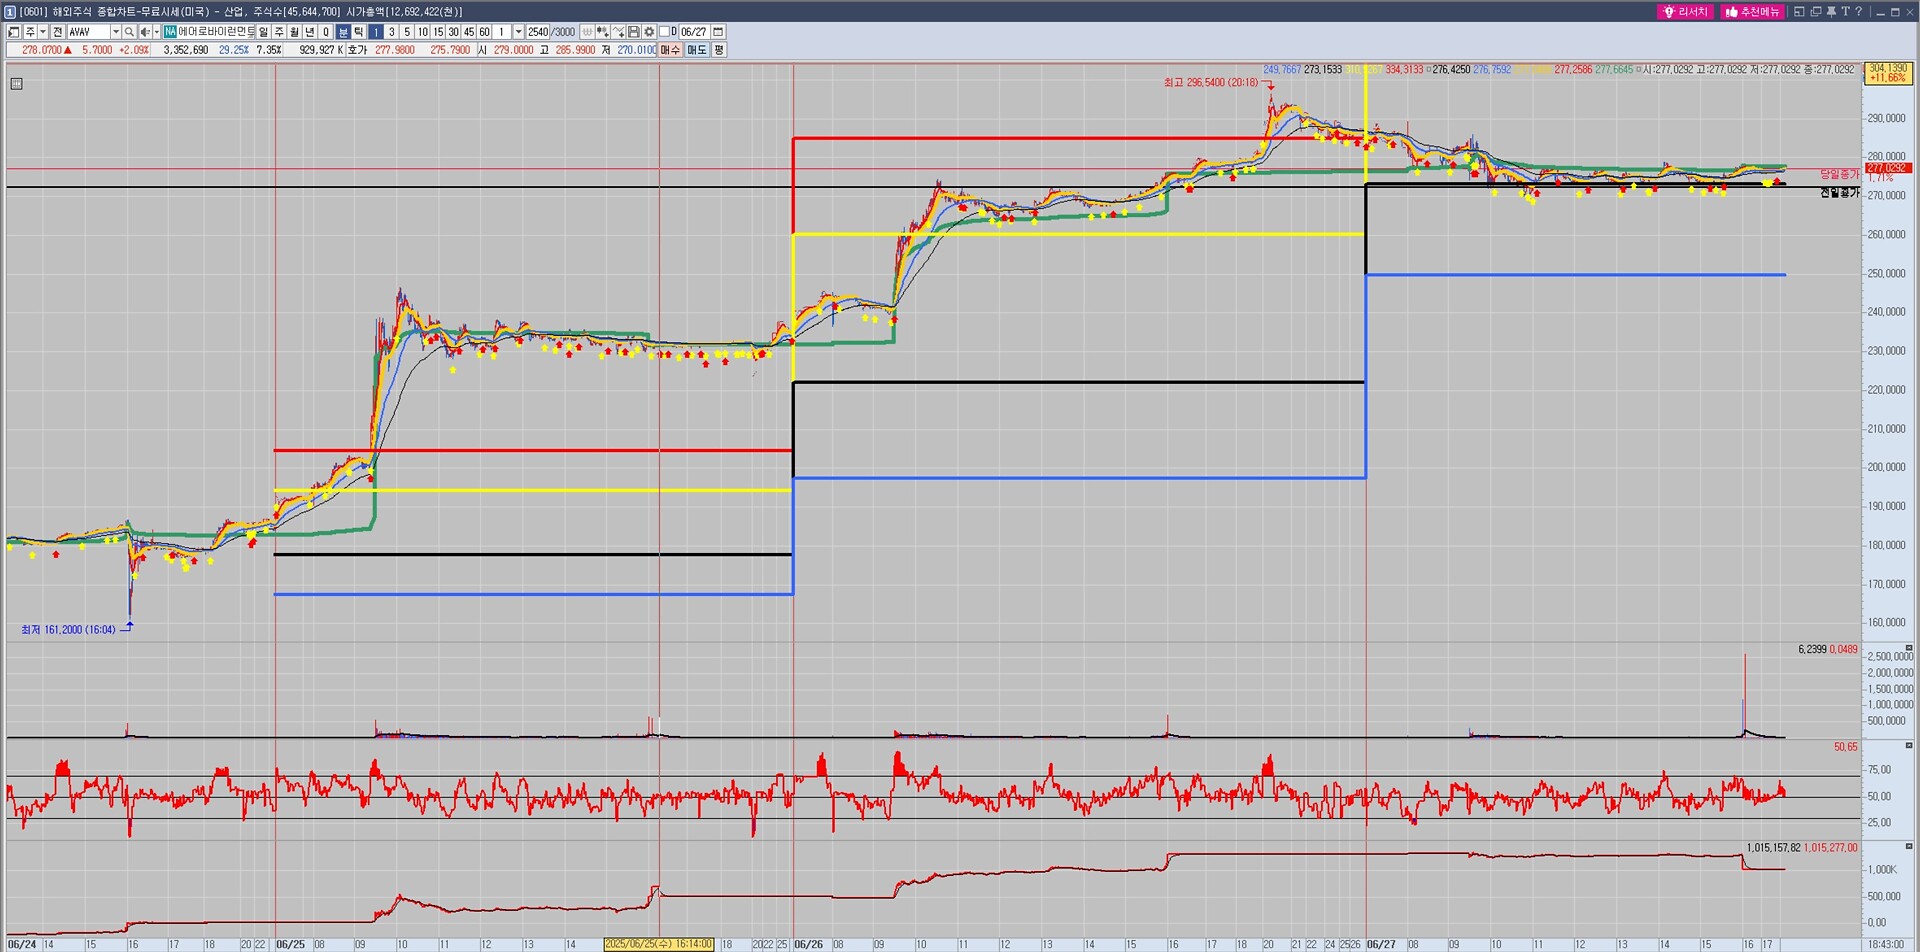
Task: Open the calendar date picker icon
Action: 718,32
